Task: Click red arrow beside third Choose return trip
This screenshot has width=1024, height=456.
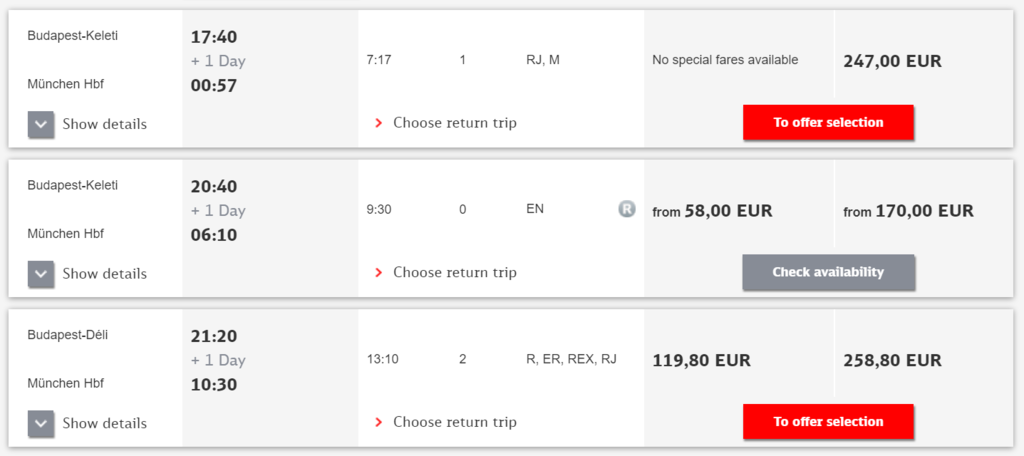Action: click(379, 422)
